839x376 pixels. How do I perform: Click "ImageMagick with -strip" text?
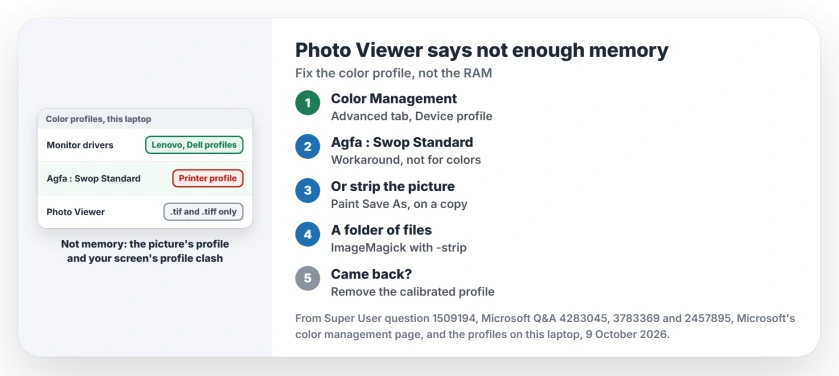(399, 248)
